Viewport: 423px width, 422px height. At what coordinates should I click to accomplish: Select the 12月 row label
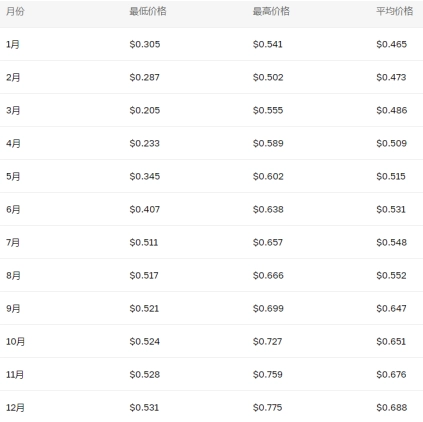click(15, 407)
